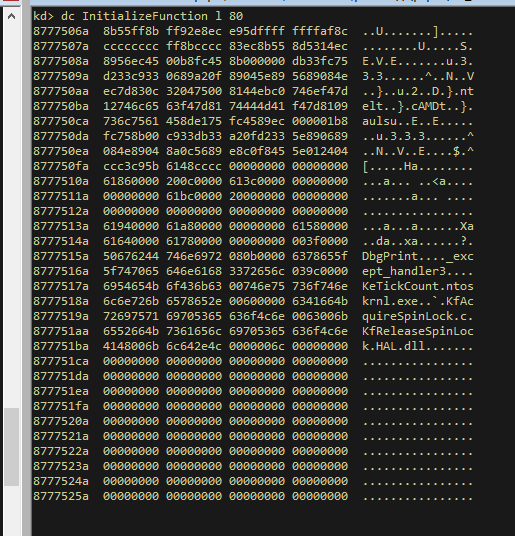Screen dimensions: 515x536
Task: Click address 8777521a
Action: (61, 437)
